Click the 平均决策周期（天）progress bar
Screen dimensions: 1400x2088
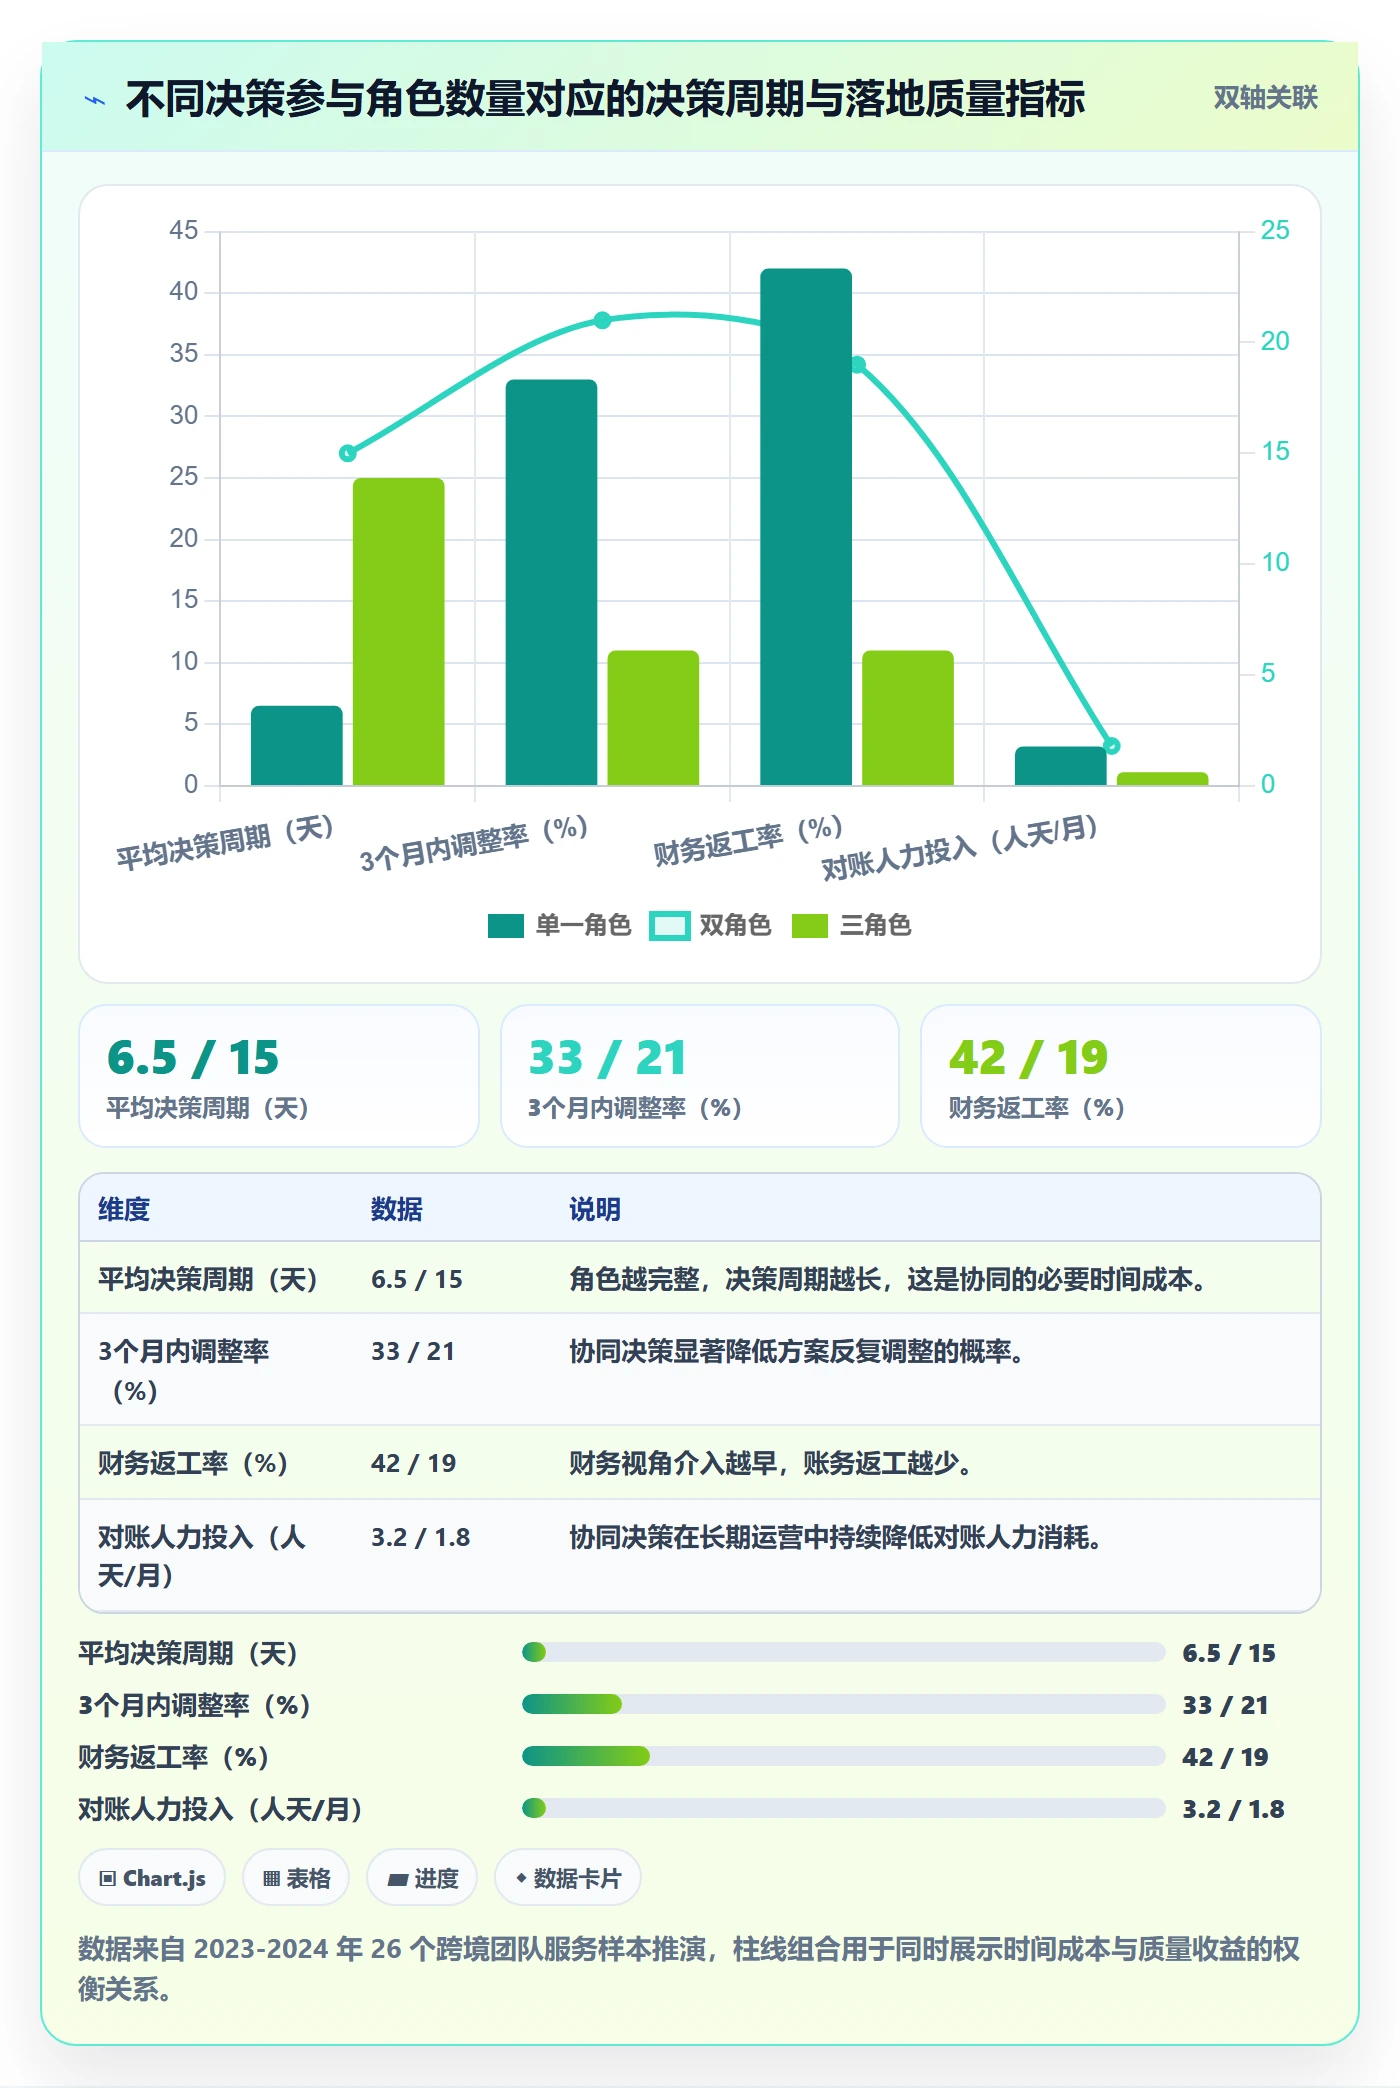(843, 1652)
